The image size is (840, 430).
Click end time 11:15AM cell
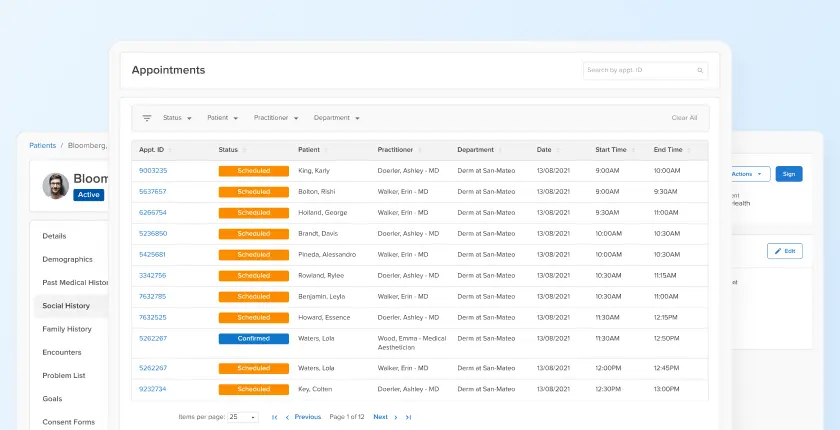(665, 276)
